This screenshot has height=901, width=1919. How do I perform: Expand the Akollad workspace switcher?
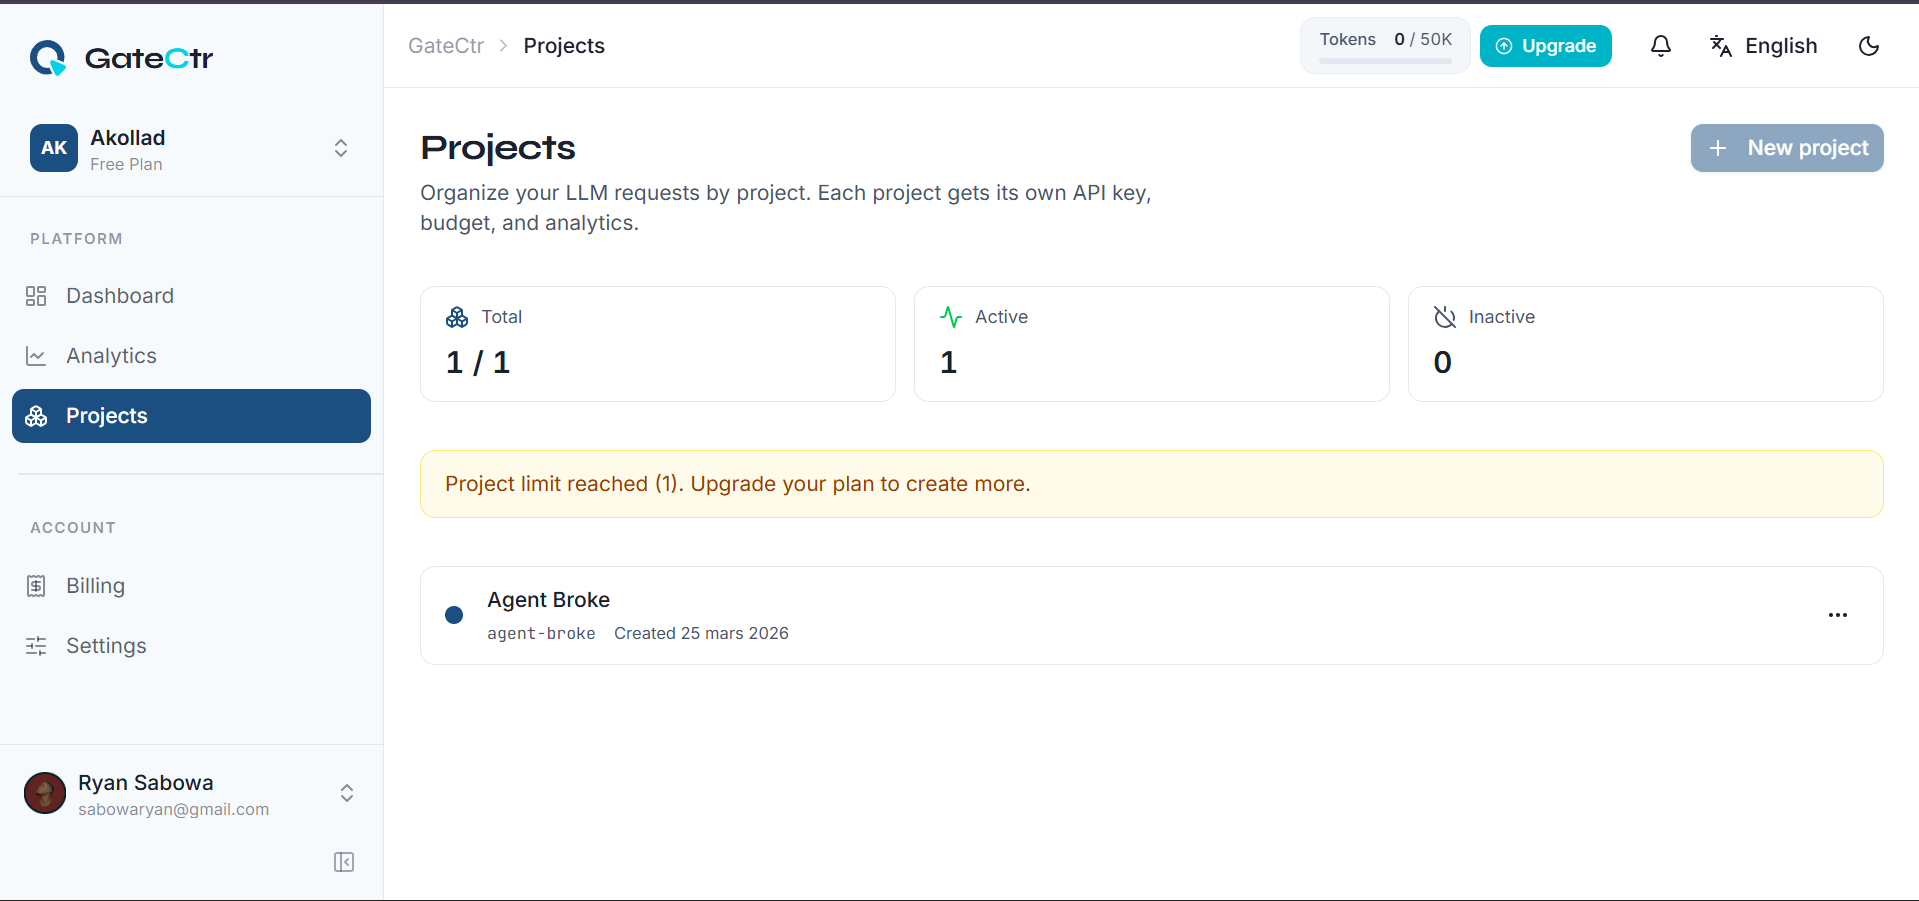tap(340, 148)
